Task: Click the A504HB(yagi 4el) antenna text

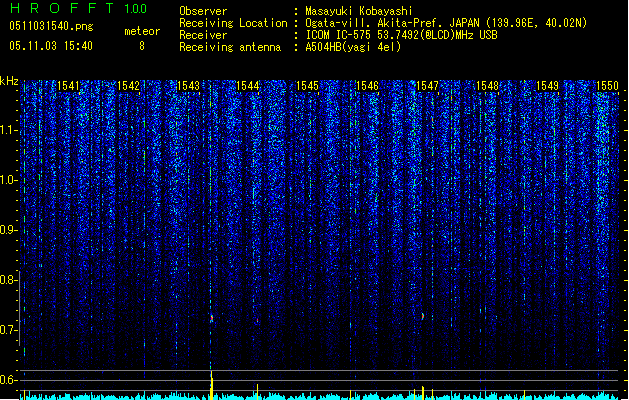Action: pyautogui.click(x=353, y=47)
